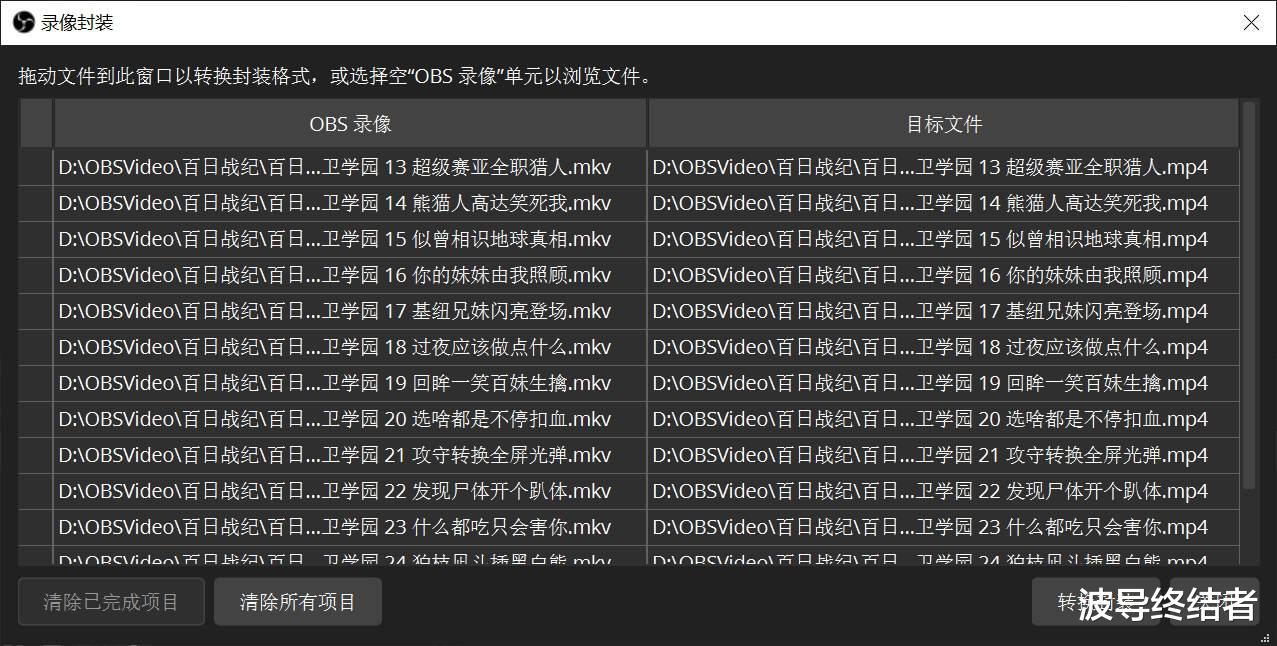Screen dimensions: 1277x646
Task: Select source file 21 攻守转换全屏光弹.mkv
Action: (x=350, y=455)
